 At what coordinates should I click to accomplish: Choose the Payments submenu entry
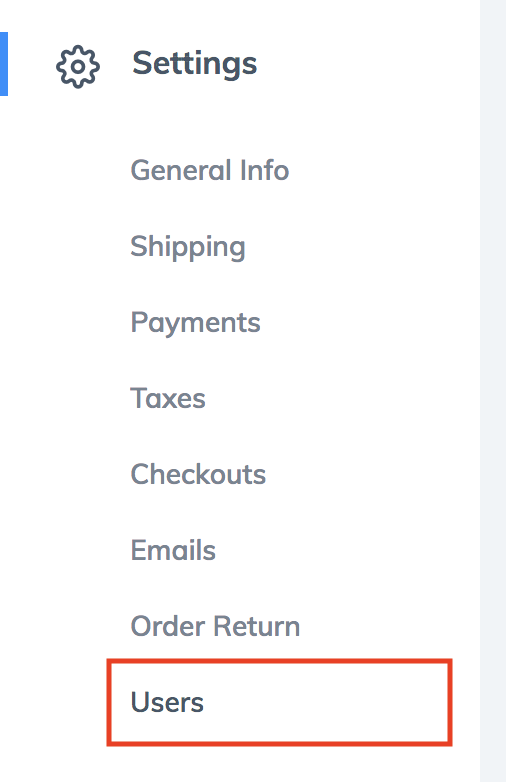point(195,323)
